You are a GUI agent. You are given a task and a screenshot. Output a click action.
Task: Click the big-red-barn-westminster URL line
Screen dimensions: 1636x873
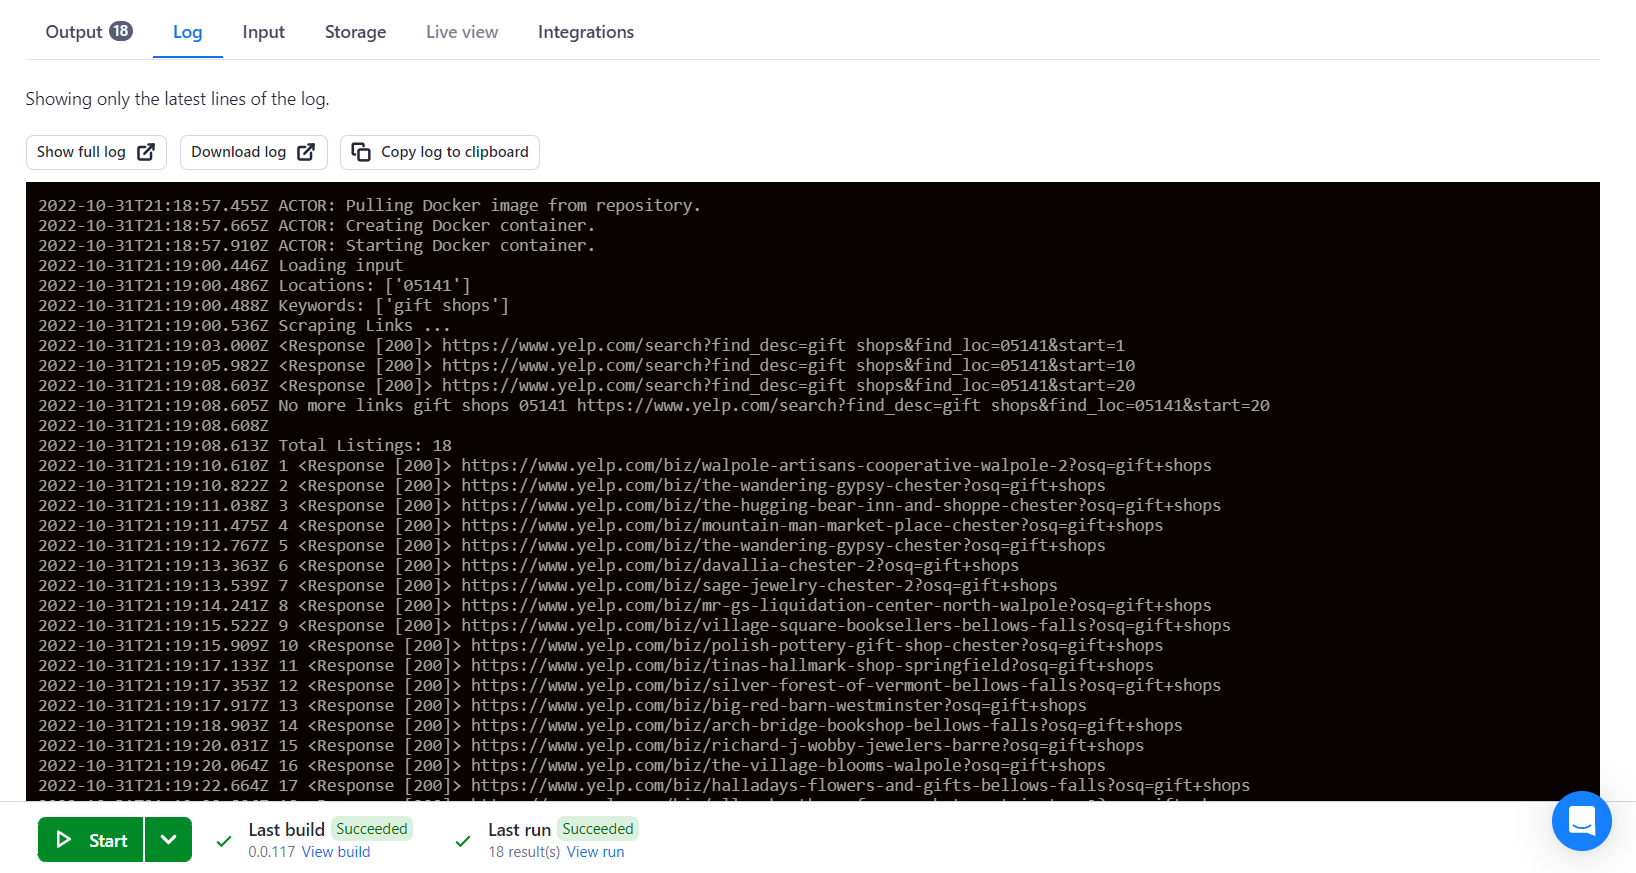[x=563, y=706]
